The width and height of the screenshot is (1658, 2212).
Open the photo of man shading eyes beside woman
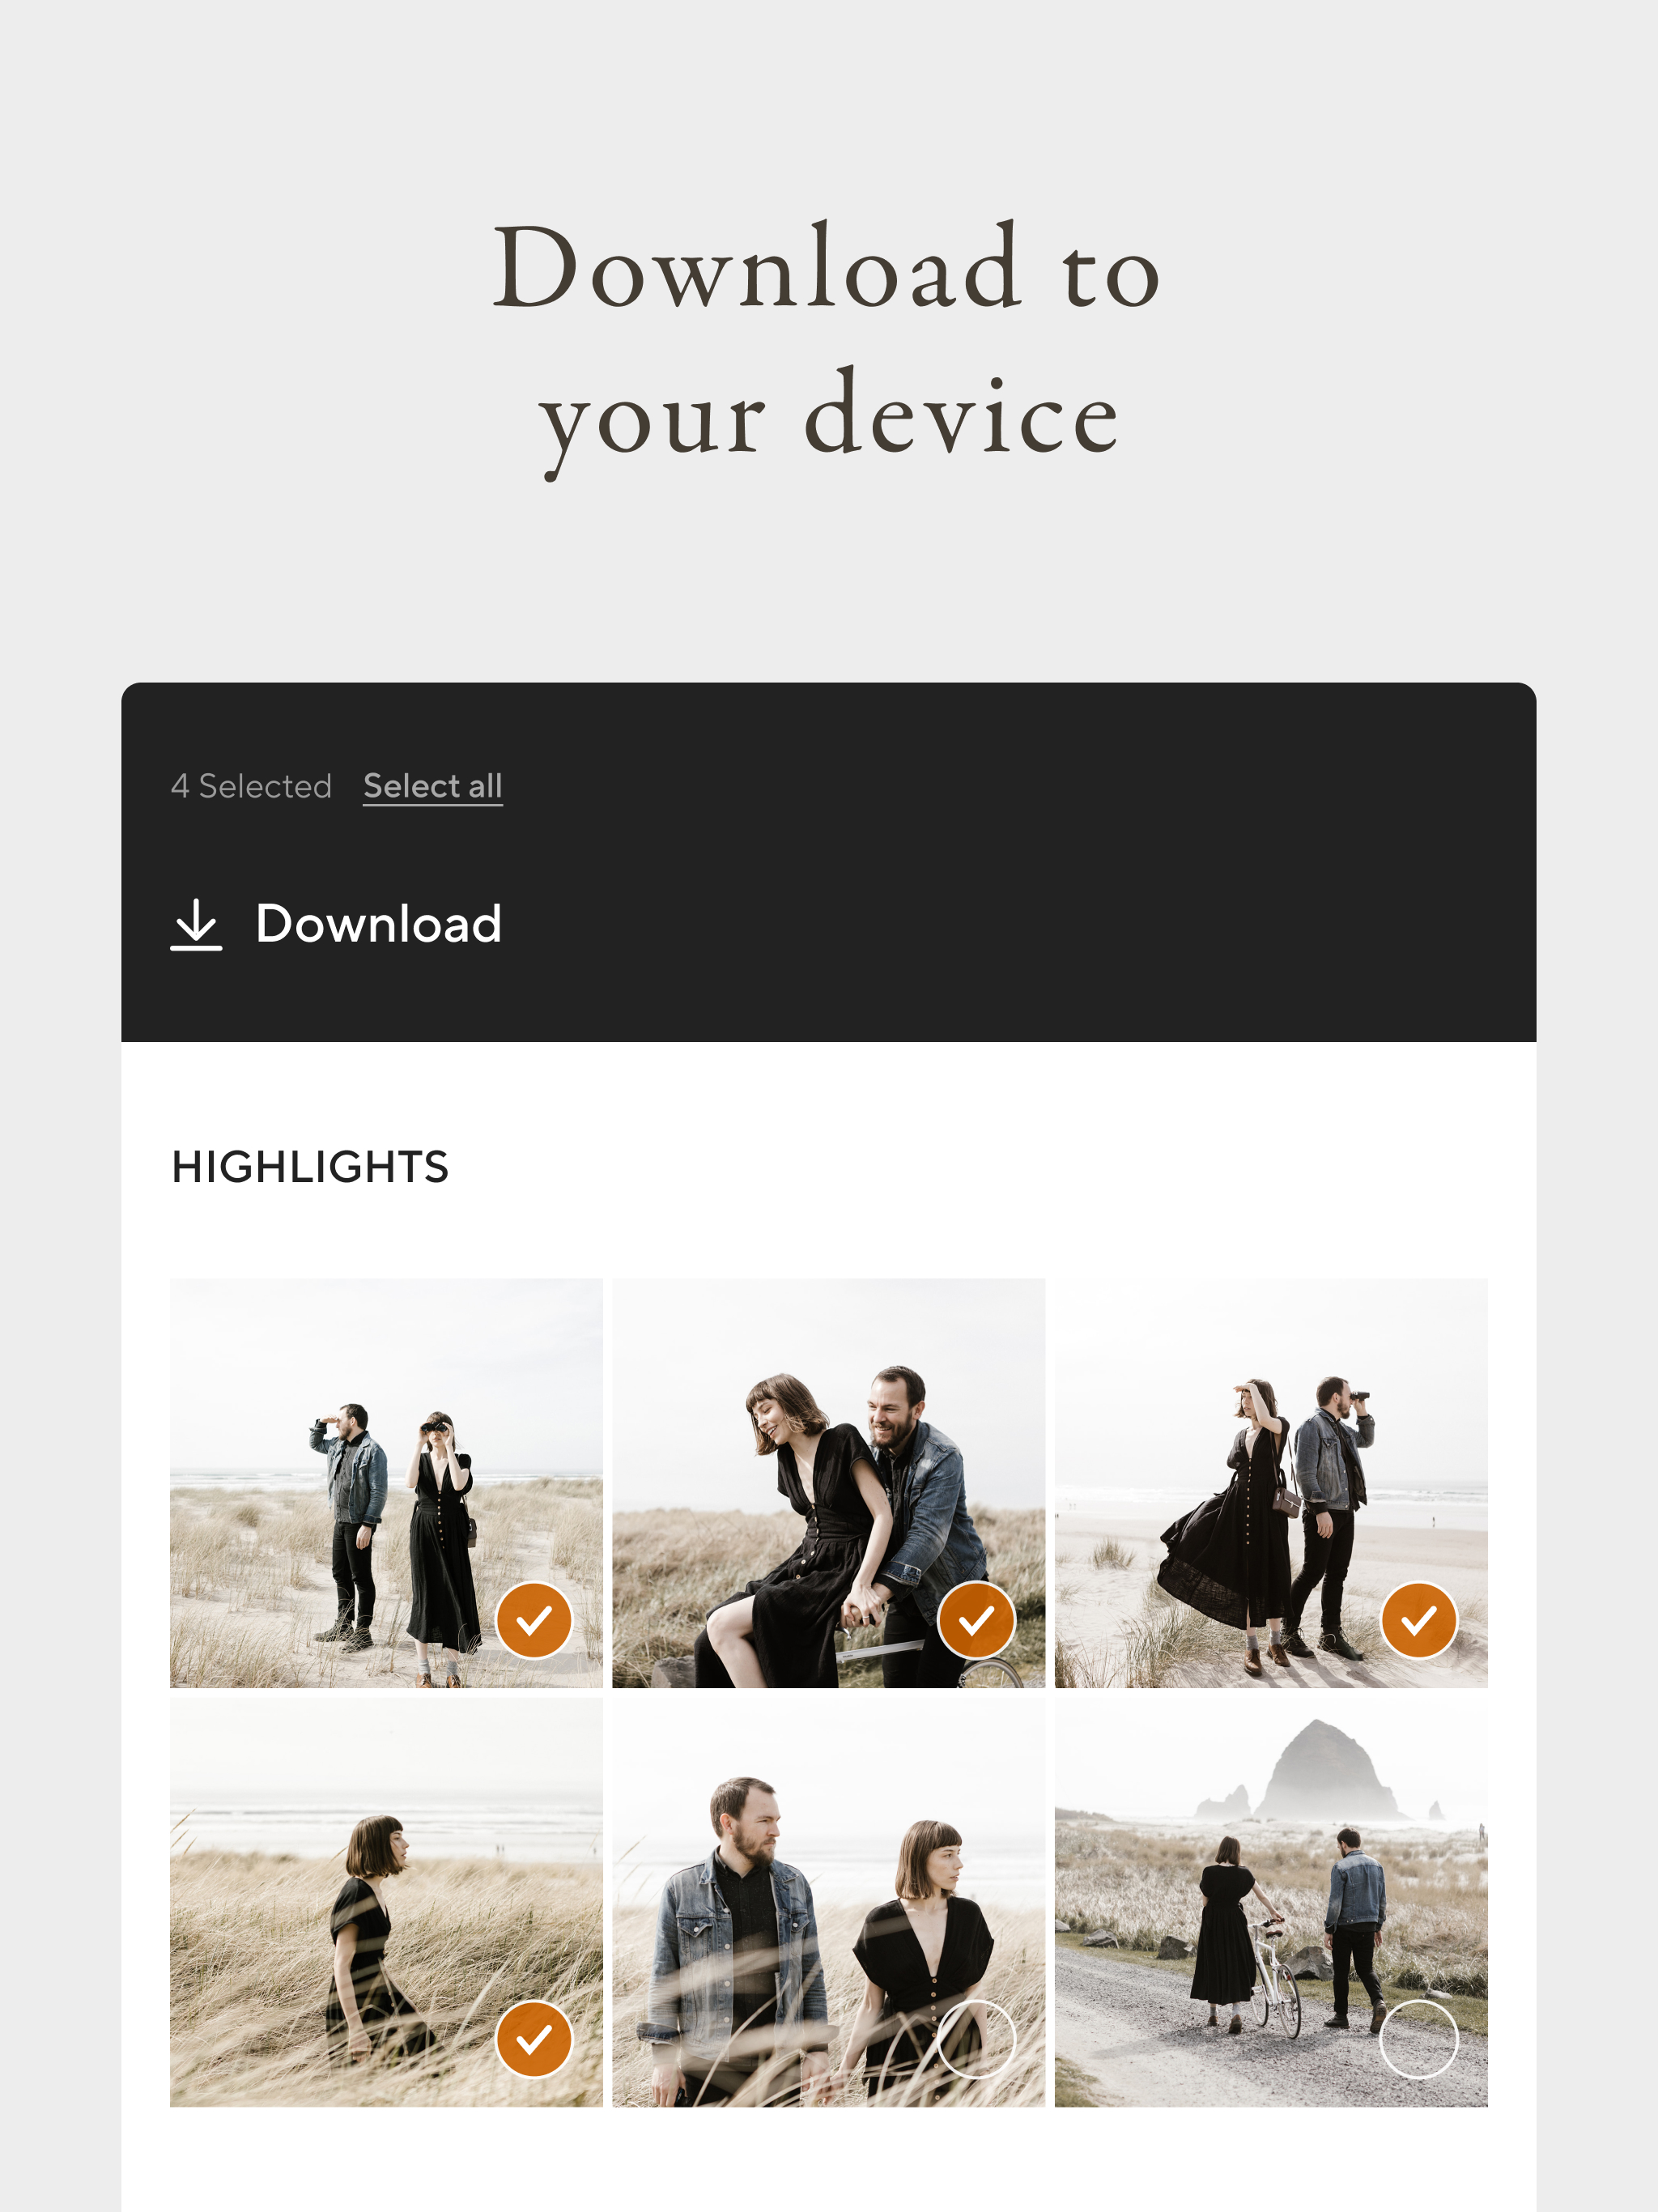click(x=386, y=1483)
